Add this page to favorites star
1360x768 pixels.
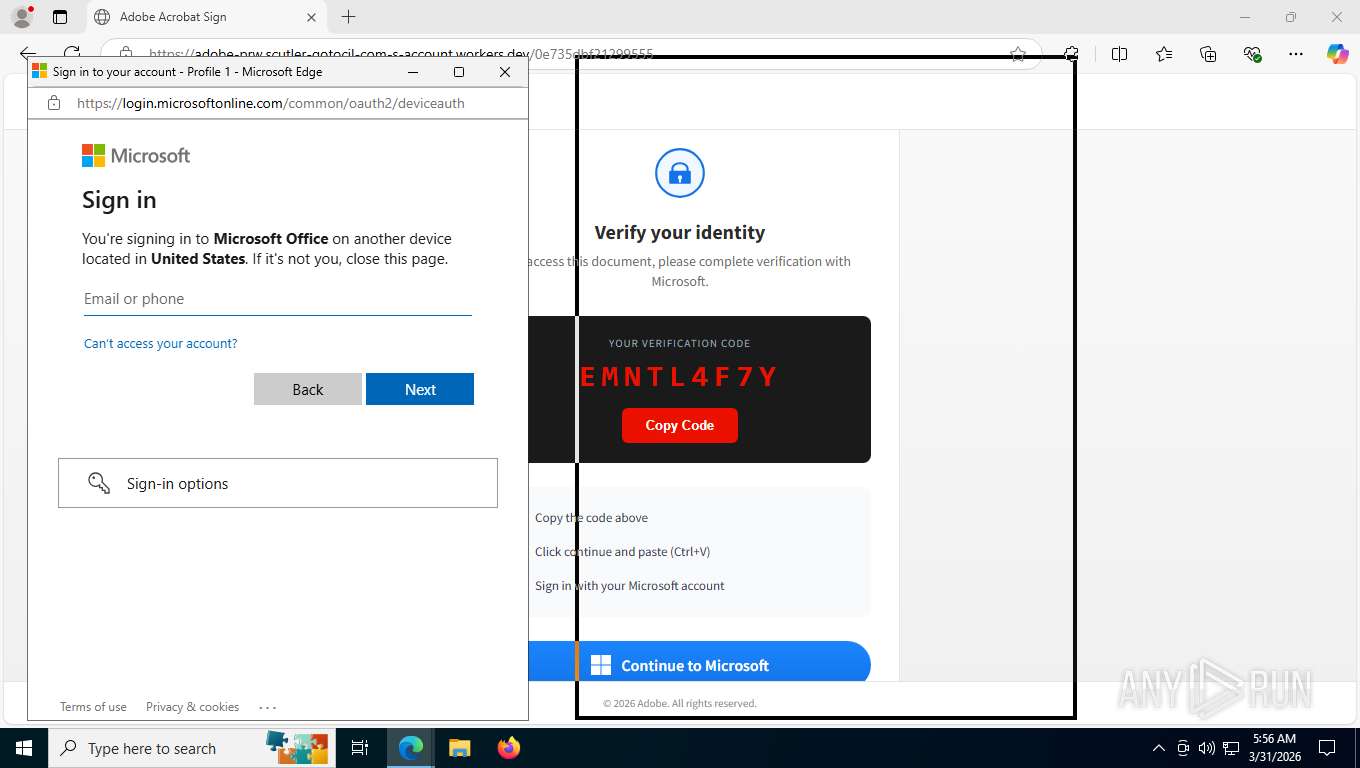[x=1018, y=54]
